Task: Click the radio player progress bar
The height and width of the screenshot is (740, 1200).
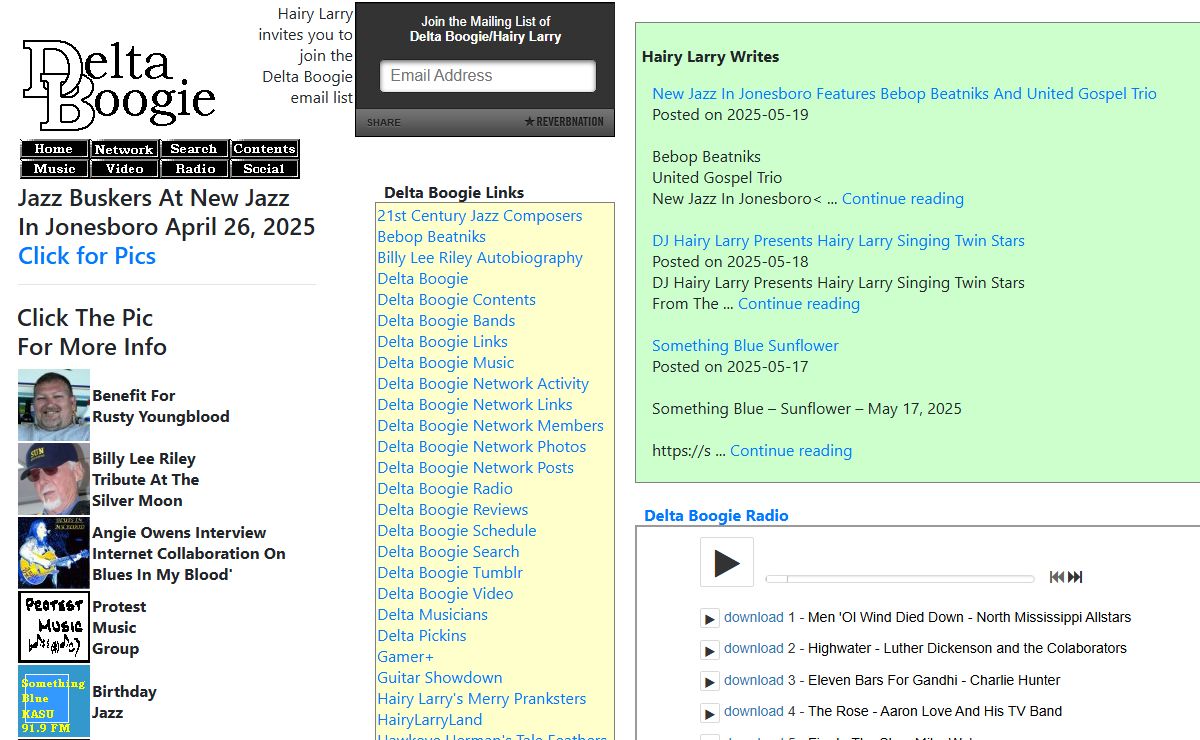Action: (x=900, y=579)
